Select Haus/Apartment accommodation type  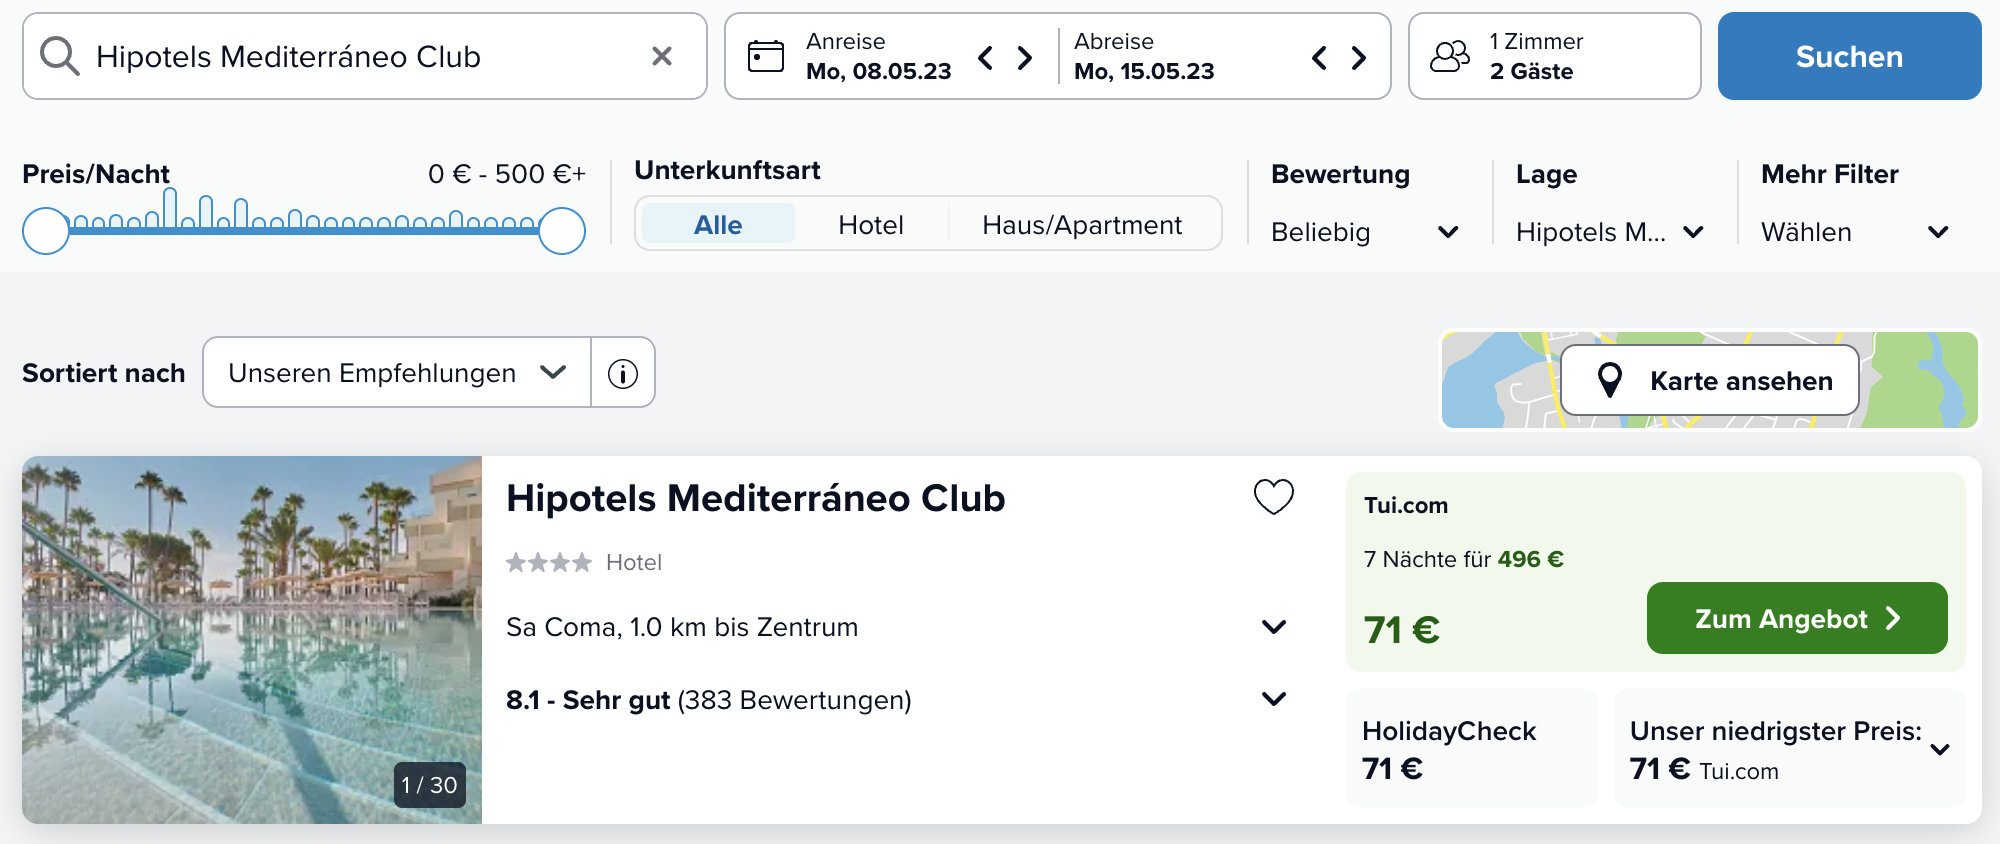pos(1082,225)
